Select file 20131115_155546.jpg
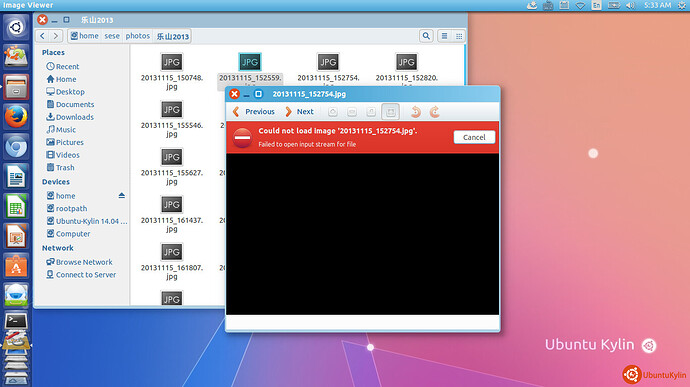Image resolution: width=690 pixels, height=387 pixels. (172, 119)
